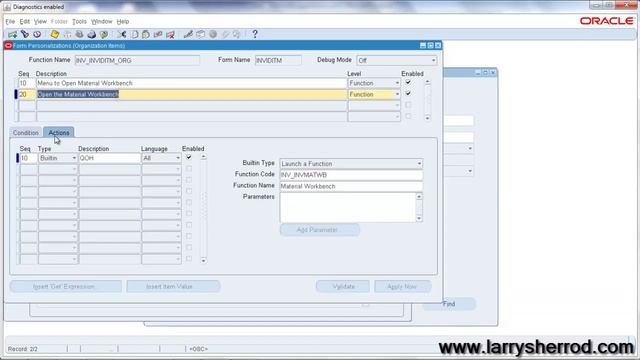Image resolution: width=640 pixels, height=360 pixels.
Task: Click the Translations globe toolbar icon
Action: pyautogui.click(x=213, y=34)
